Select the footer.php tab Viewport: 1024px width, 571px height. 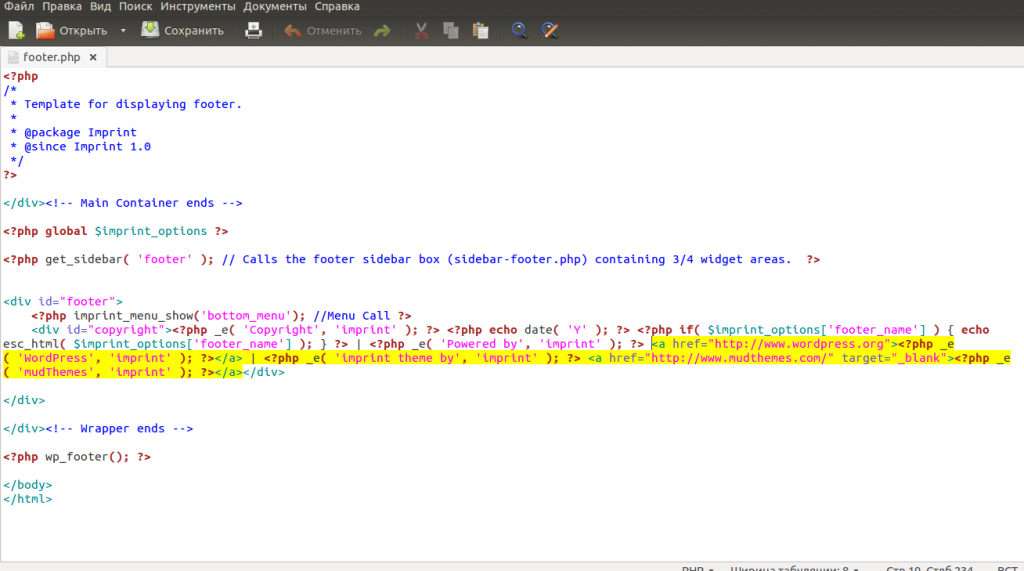[50, 58]
